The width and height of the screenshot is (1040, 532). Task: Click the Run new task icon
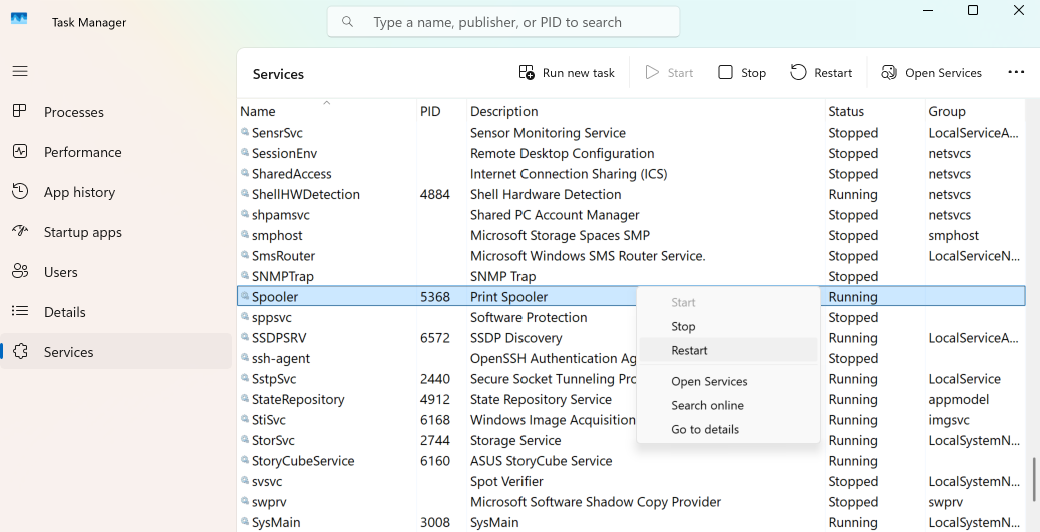(527, 73)
